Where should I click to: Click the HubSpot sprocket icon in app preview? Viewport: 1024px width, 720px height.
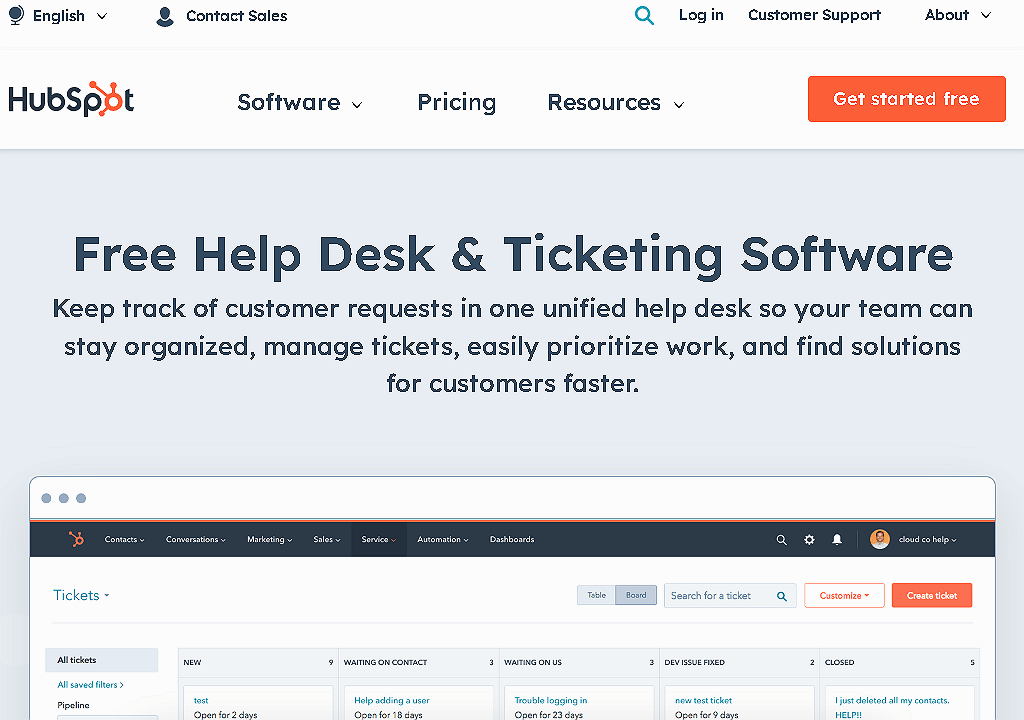[x=76, y=539]
